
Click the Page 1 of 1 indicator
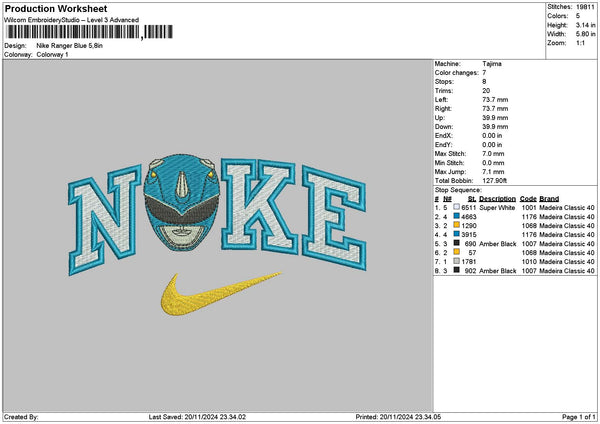point(579,417)
